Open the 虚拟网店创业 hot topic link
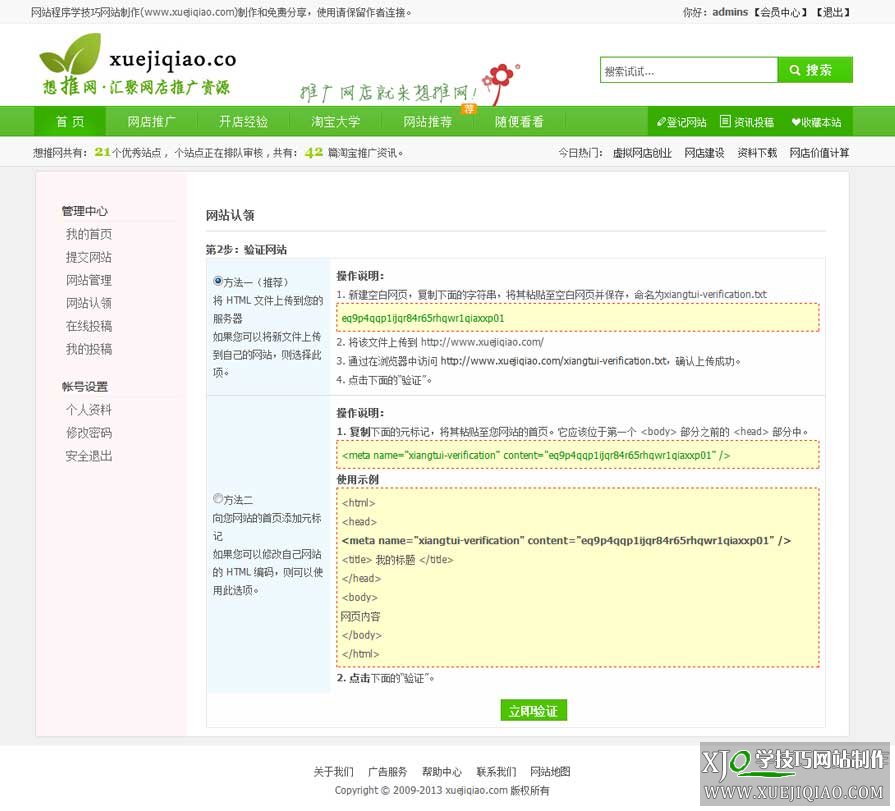Image resolution: width=895 pixels, height=811 pixels. [x=641, y=153]
